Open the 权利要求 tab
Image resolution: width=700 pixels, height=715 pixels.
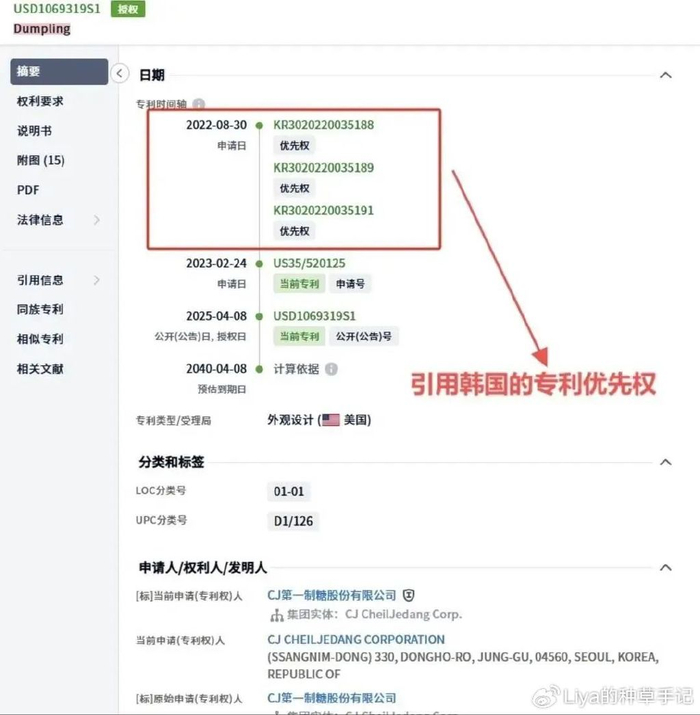coord(40,101)
